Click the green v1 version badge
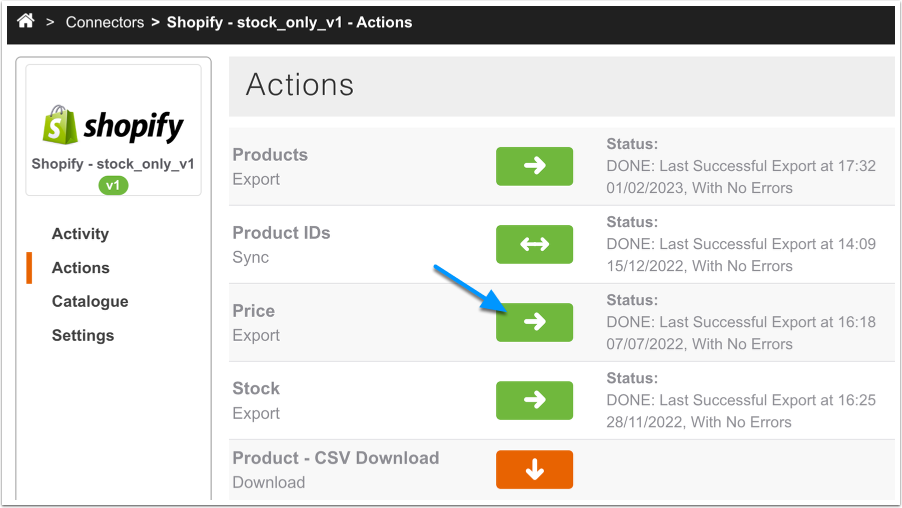 click(x=113, y=185)
